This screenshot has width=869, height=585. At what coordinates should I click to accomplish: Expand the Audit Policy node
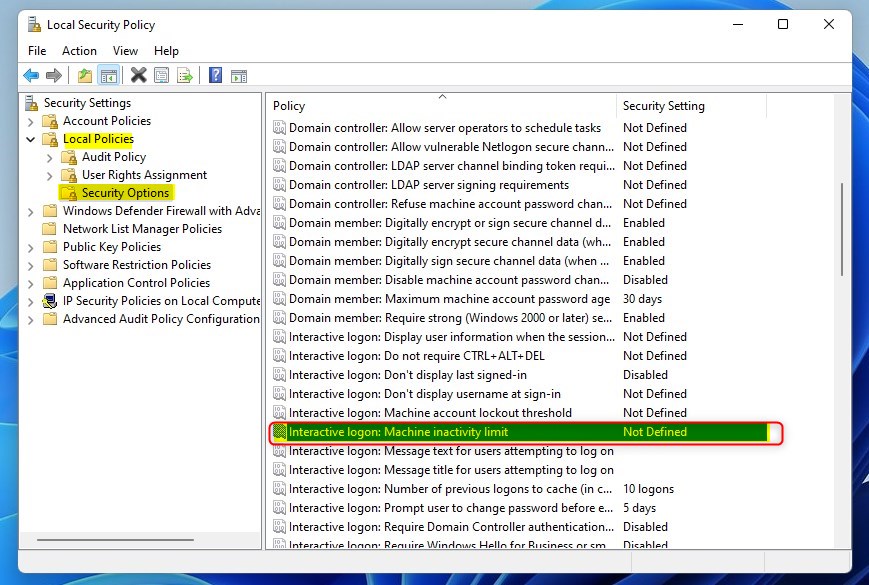click(50, 157)
